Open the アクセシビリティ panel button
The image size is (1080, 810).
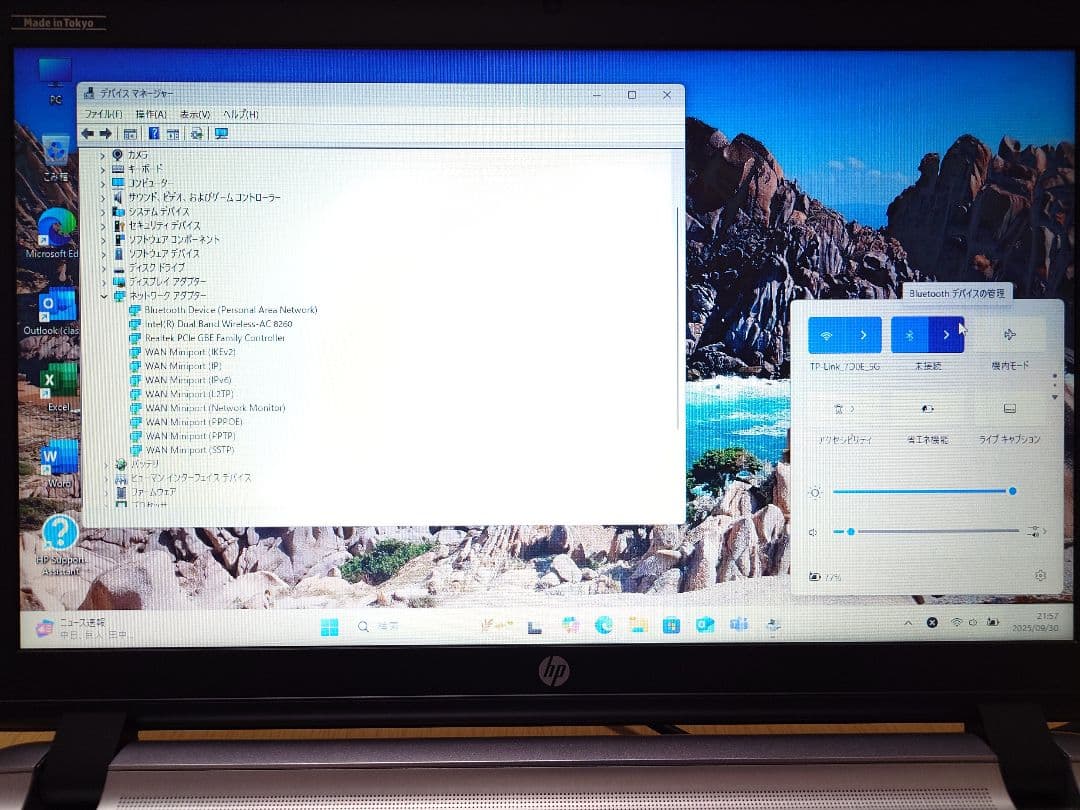843,410
